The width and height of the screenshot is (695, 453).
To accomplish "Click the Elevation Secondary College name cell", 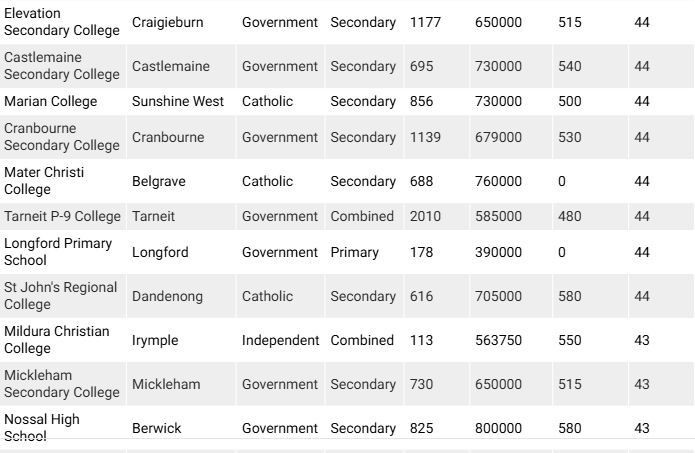I will 62,22.
